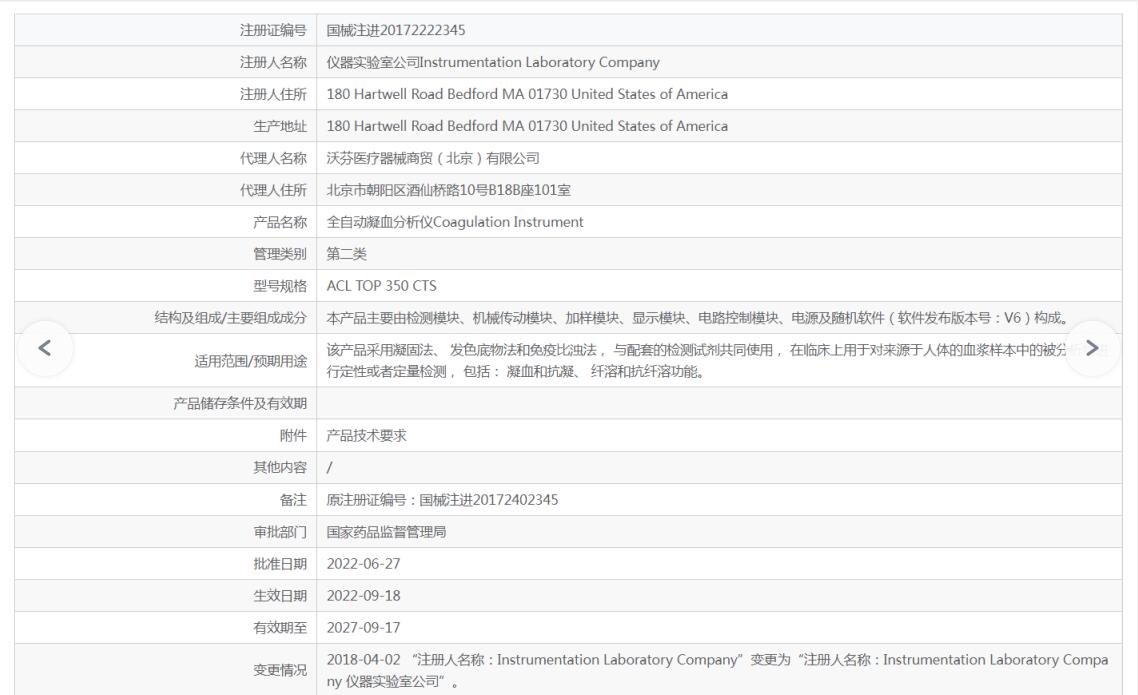Click the 代理人住所 label
Image resolution: width=1138 pixels, height=695 pixels.
[273, 189]
